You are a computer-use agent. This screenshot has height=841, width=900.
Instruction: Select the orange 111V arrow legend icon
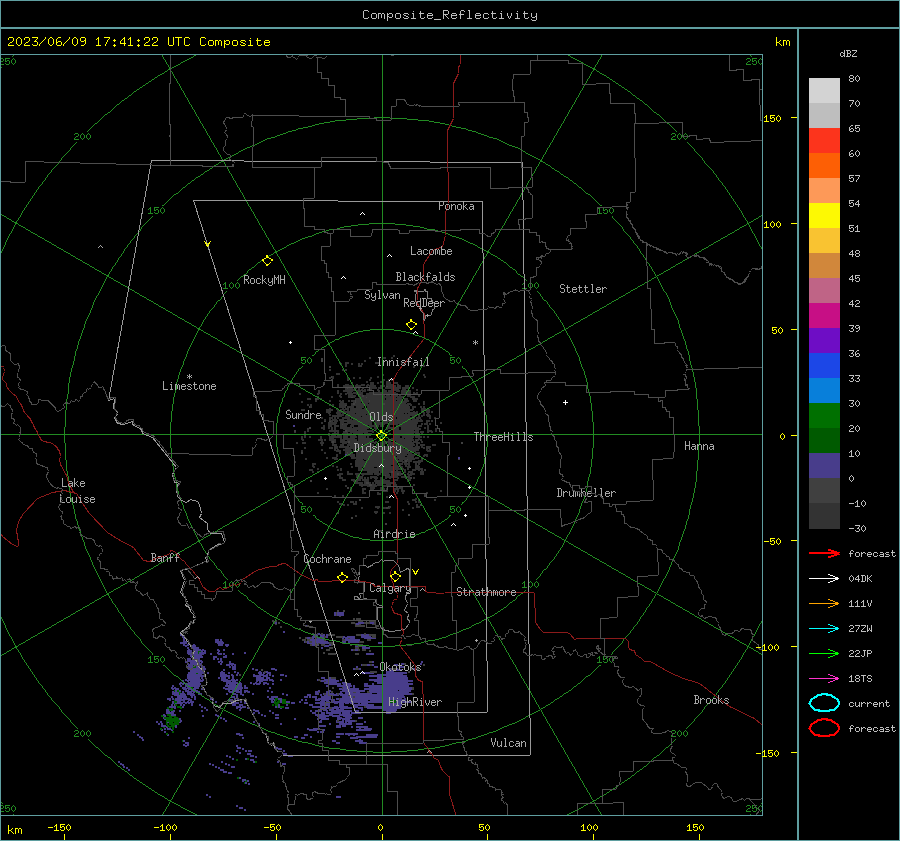click(824, 603)
